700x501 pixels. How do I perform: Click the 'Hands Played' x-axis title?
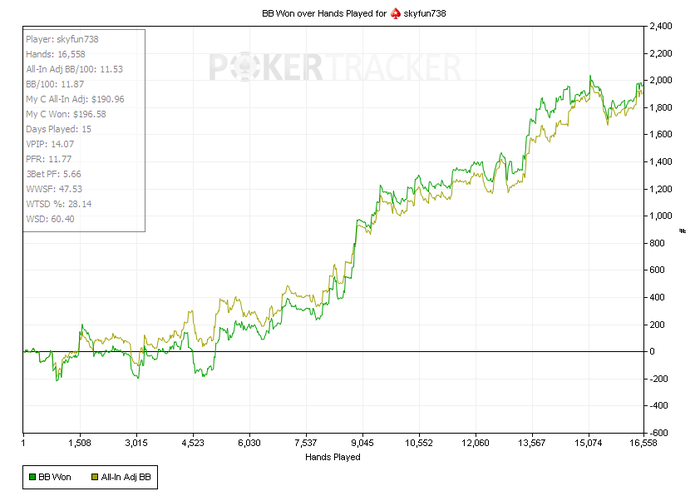pyautogui.click(x=333, y=457)
